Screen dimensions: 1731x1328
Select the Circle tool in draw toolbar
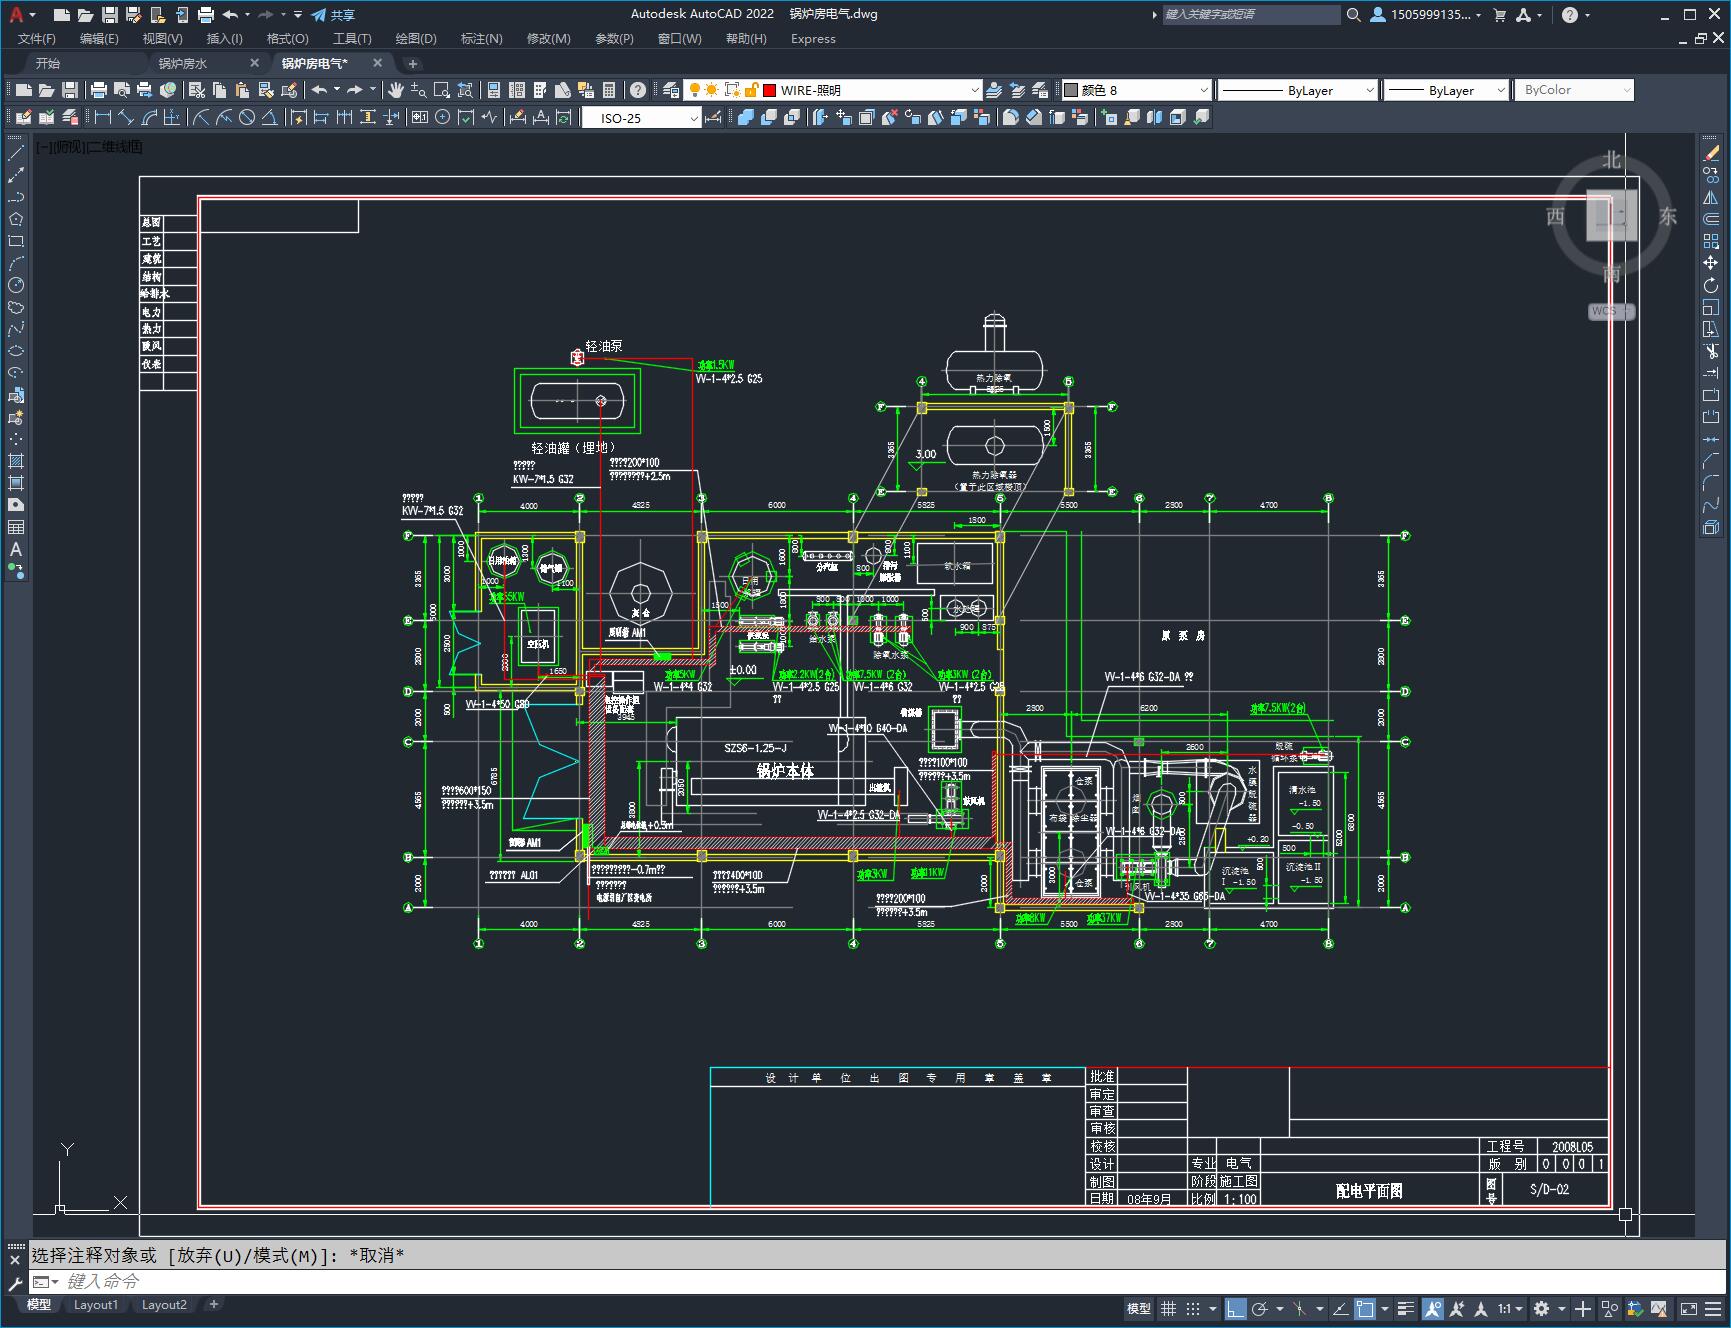pyautogui.click(x=16, y=285)
